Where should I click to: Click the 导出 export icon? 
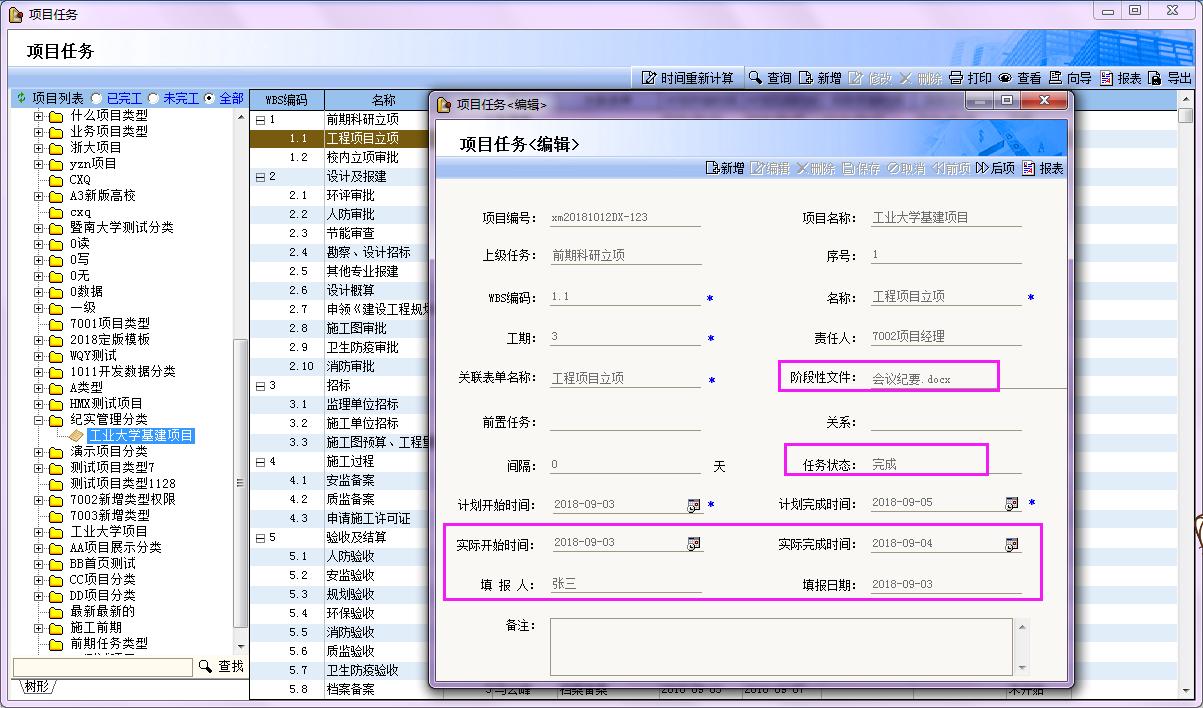[x=1155, y=78]
